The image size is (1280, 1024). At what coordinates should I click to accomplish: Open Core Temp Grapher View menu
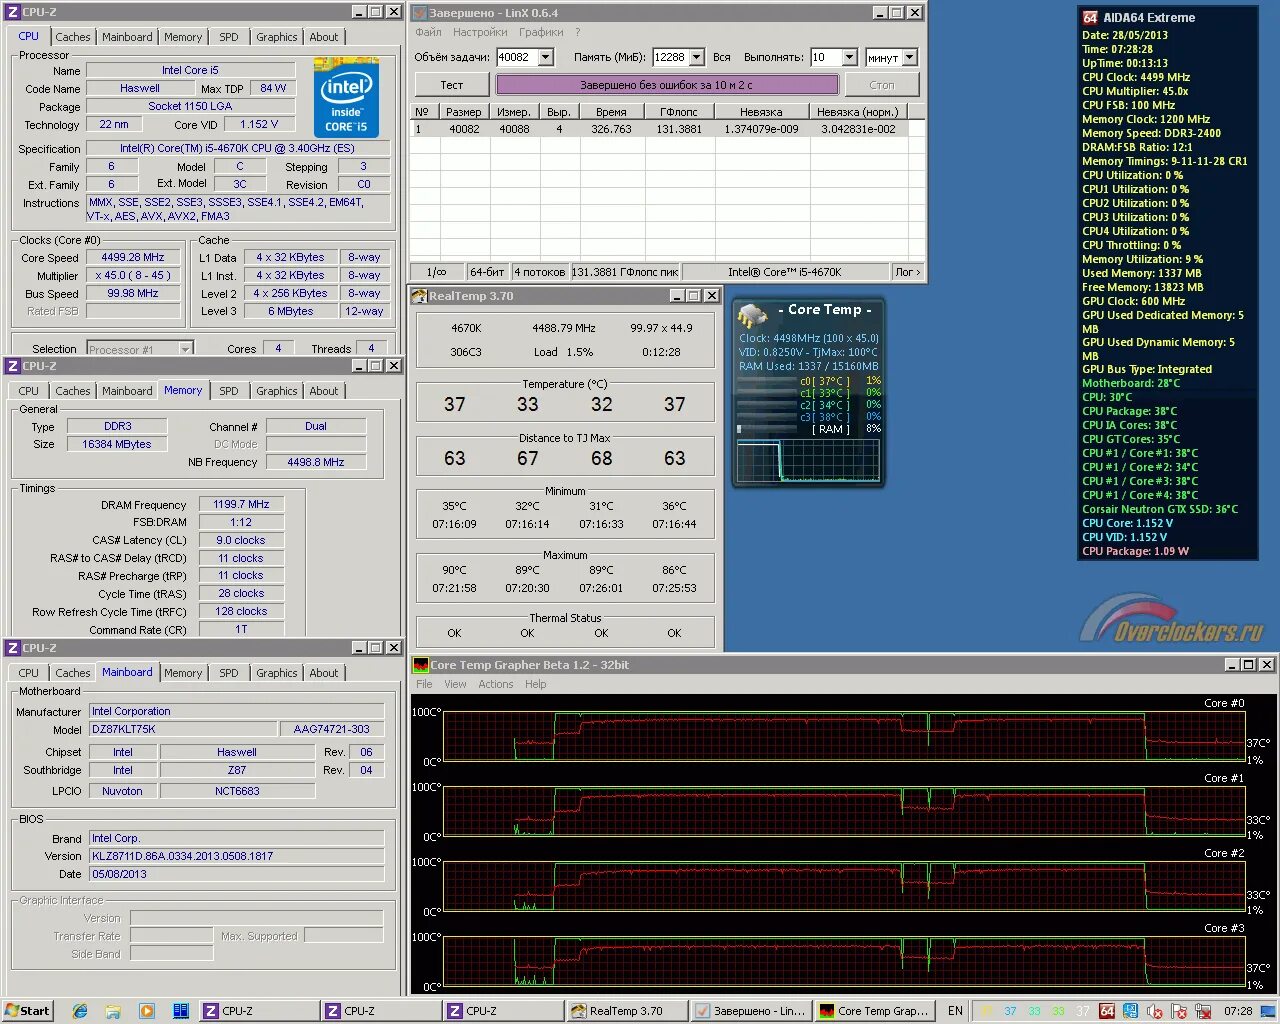[x=455, y=684]
